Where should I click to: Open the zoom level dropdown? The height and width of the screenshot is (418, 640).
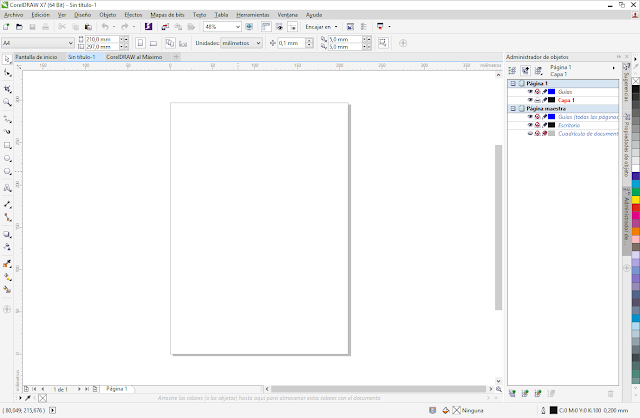click(237, 27)
